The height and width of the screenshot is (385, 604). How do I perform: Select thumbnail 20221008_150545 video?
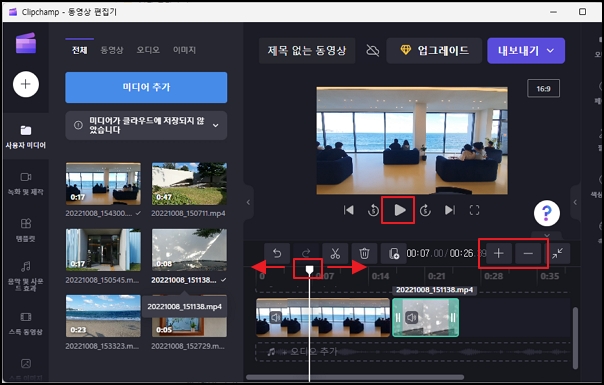click(x=103, y=250)
